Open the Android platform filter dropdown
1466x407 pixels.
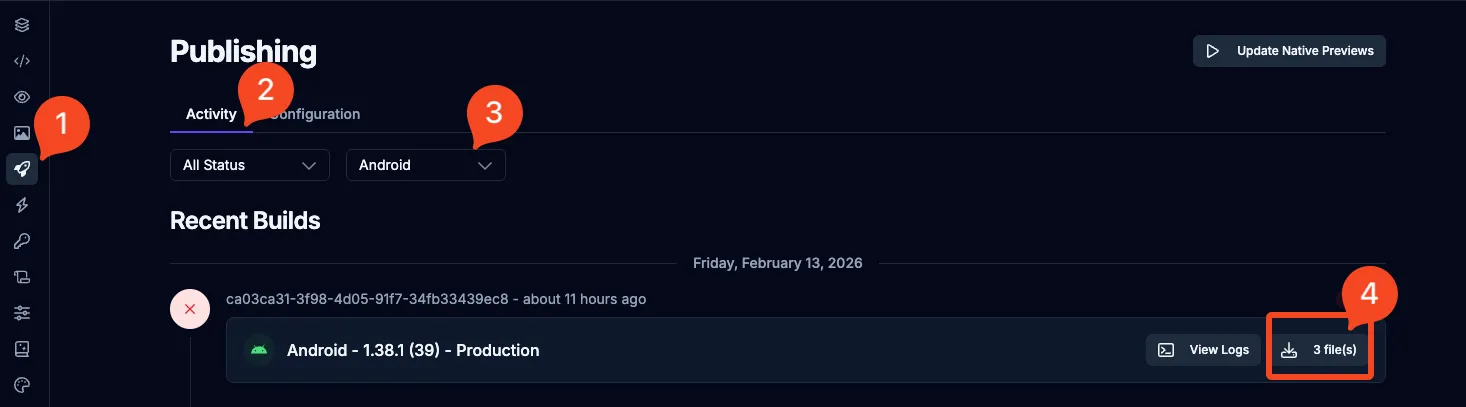tap(425, 165)
